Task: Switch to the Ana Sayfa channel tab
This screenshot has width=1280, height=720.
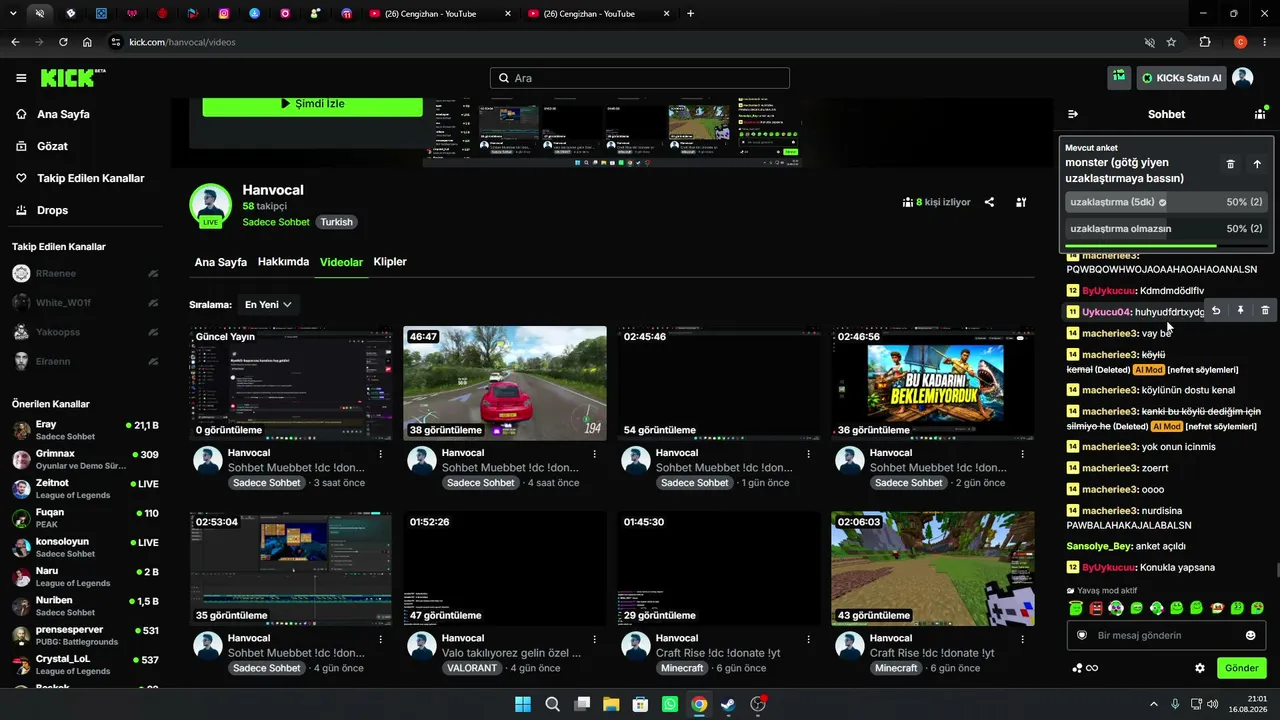Action: (x=220, y=262)
